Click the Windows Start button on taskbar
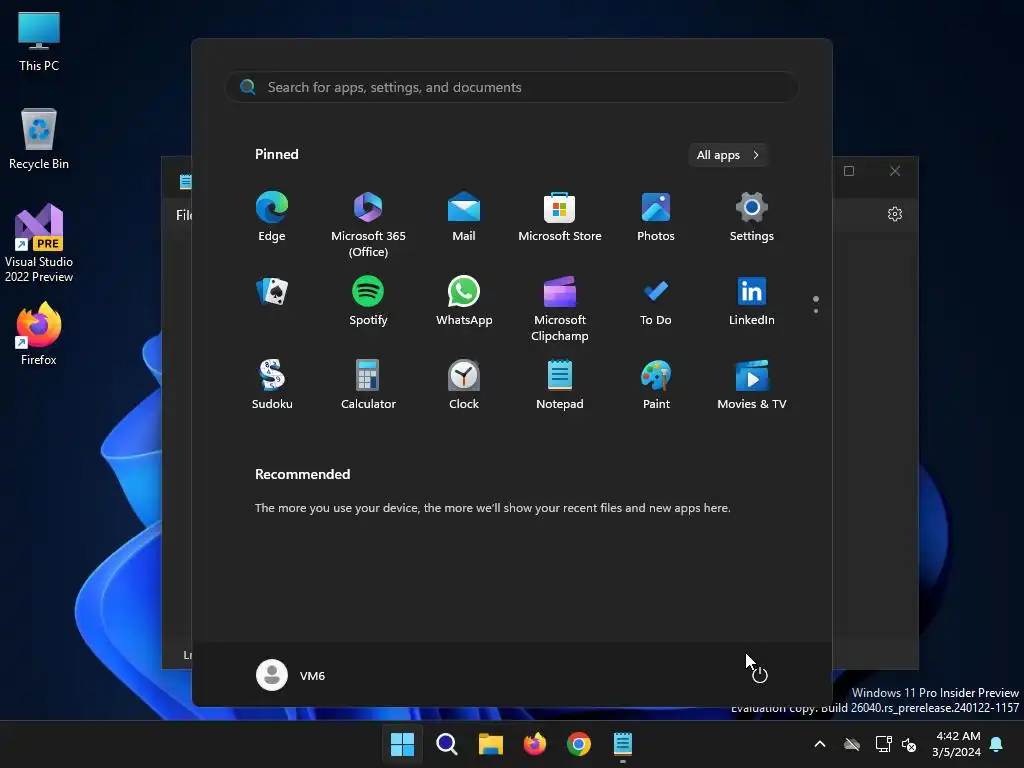Image resolution: width=1024 pixels, height=768 pixels. (402, 744)
